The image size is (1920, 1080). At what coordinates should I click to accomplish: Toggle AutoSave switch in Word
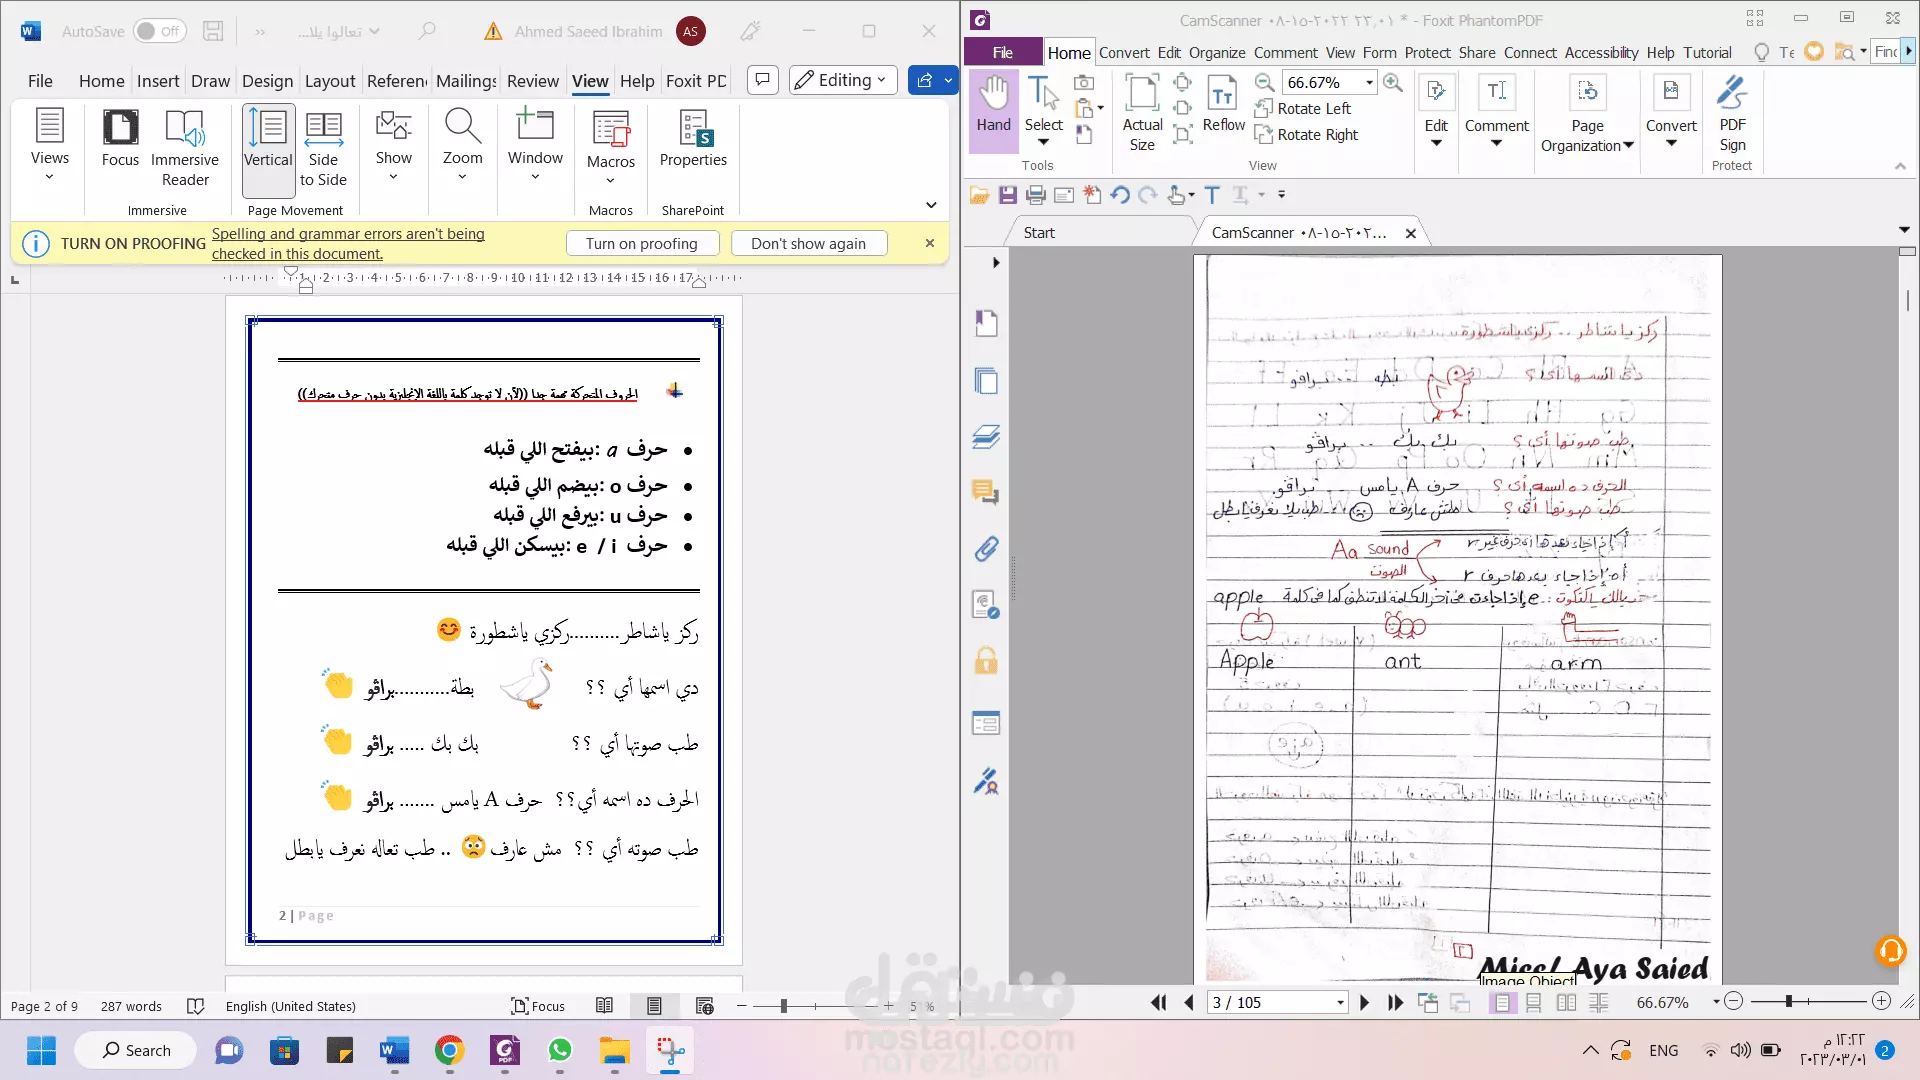tap(159, 31)
